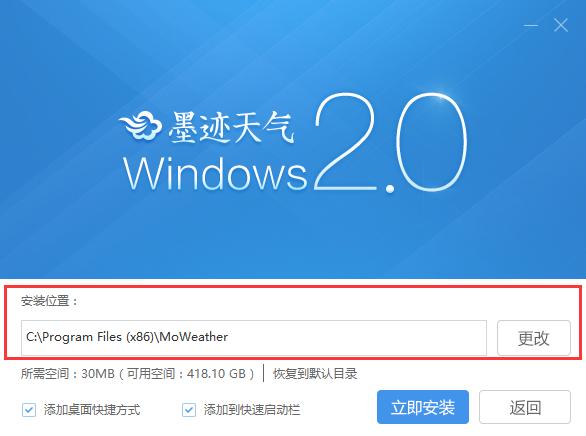The width and height of the screenshot is (586, 436).
Task: Minimize the installer window
Action: 531,26
